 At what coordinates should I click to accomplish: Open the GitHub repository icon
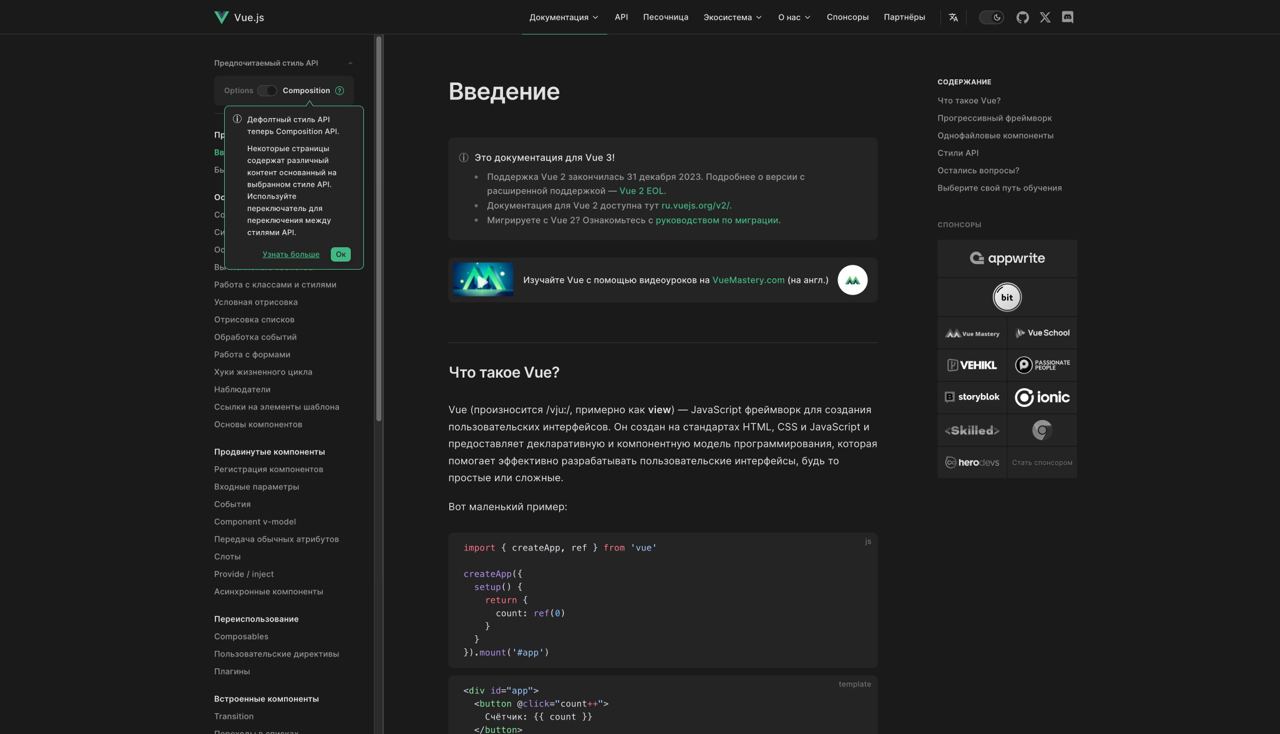point(1022,17)
